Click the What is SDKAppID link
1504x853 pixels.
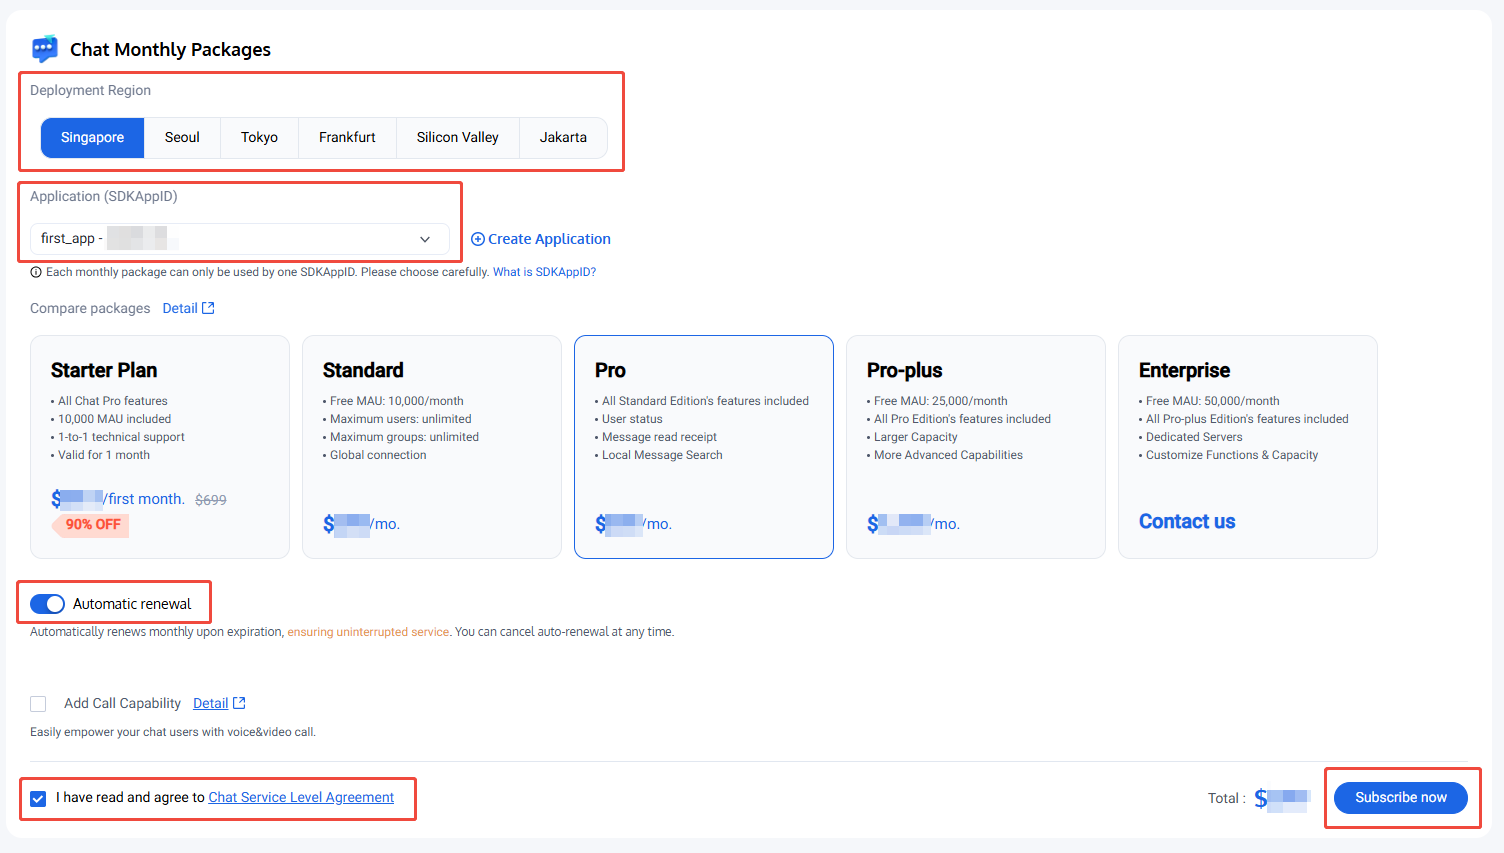coord(544,272)
